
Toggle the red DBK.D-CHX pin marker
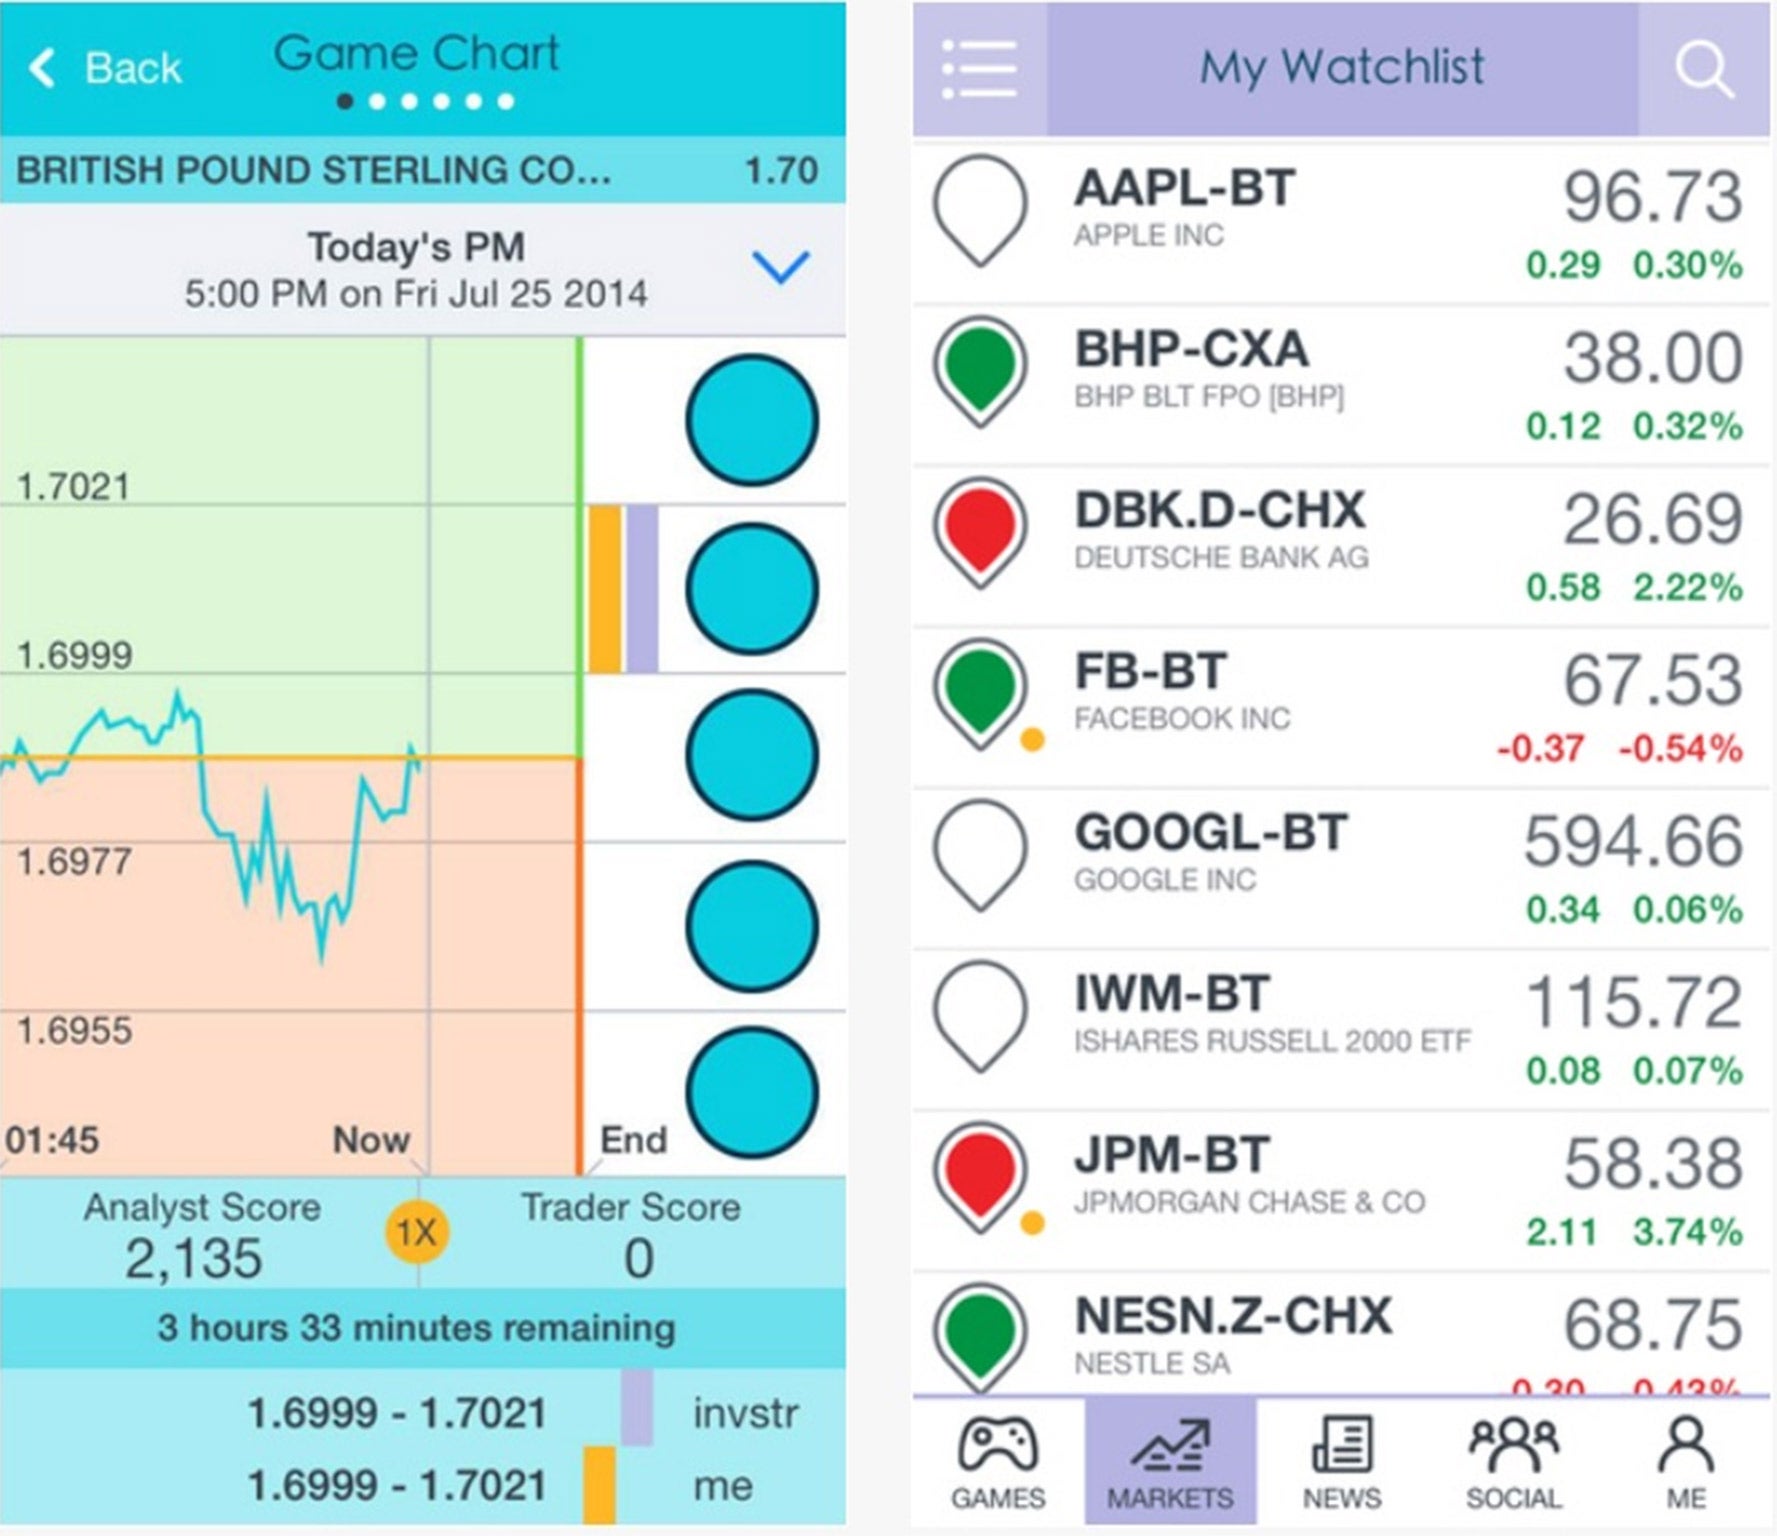[x=981, y=532]
